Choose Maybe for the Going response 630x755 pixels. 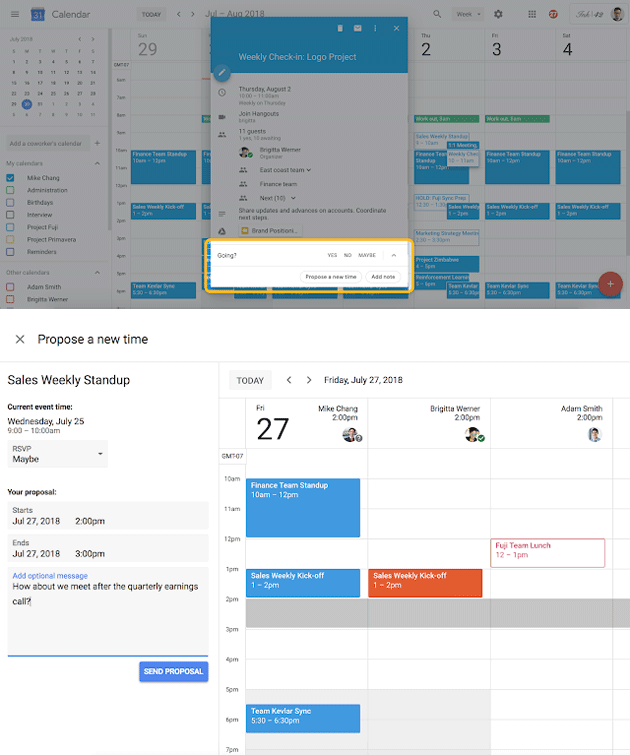point(367,255)
